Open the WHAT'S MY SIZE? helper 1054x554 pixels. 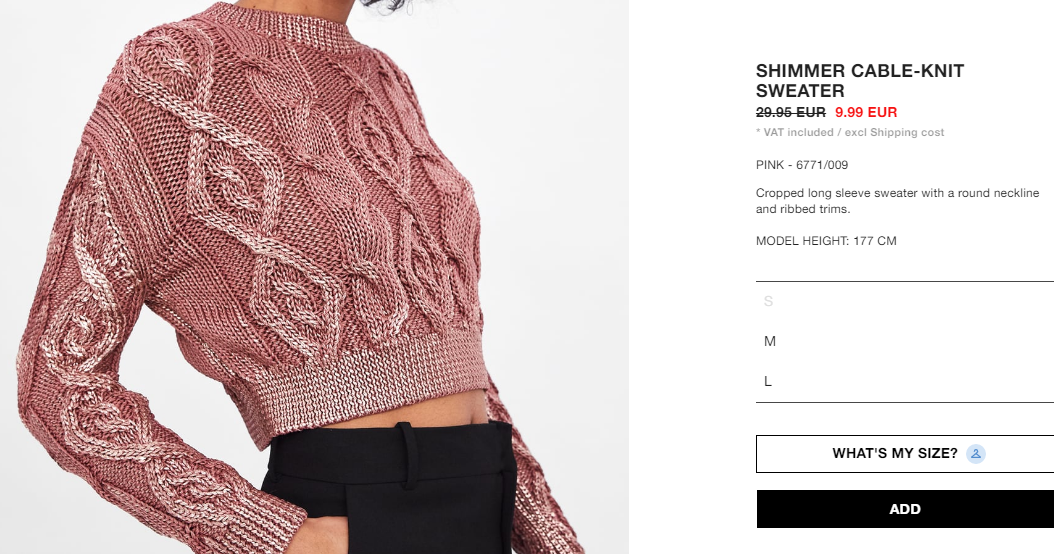905,454
